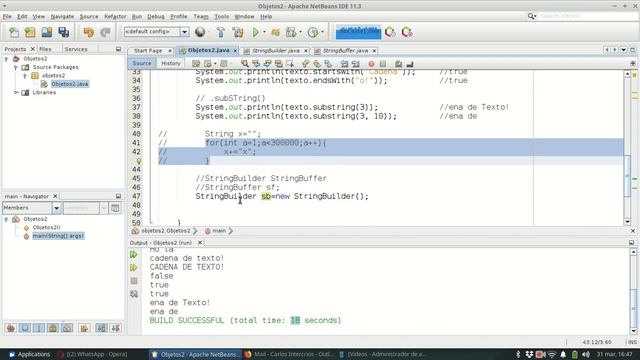Switch to the Services panel tab
The width and height of the screenshot is (640, 360).
pyautogui.click(x=76, y=49)
